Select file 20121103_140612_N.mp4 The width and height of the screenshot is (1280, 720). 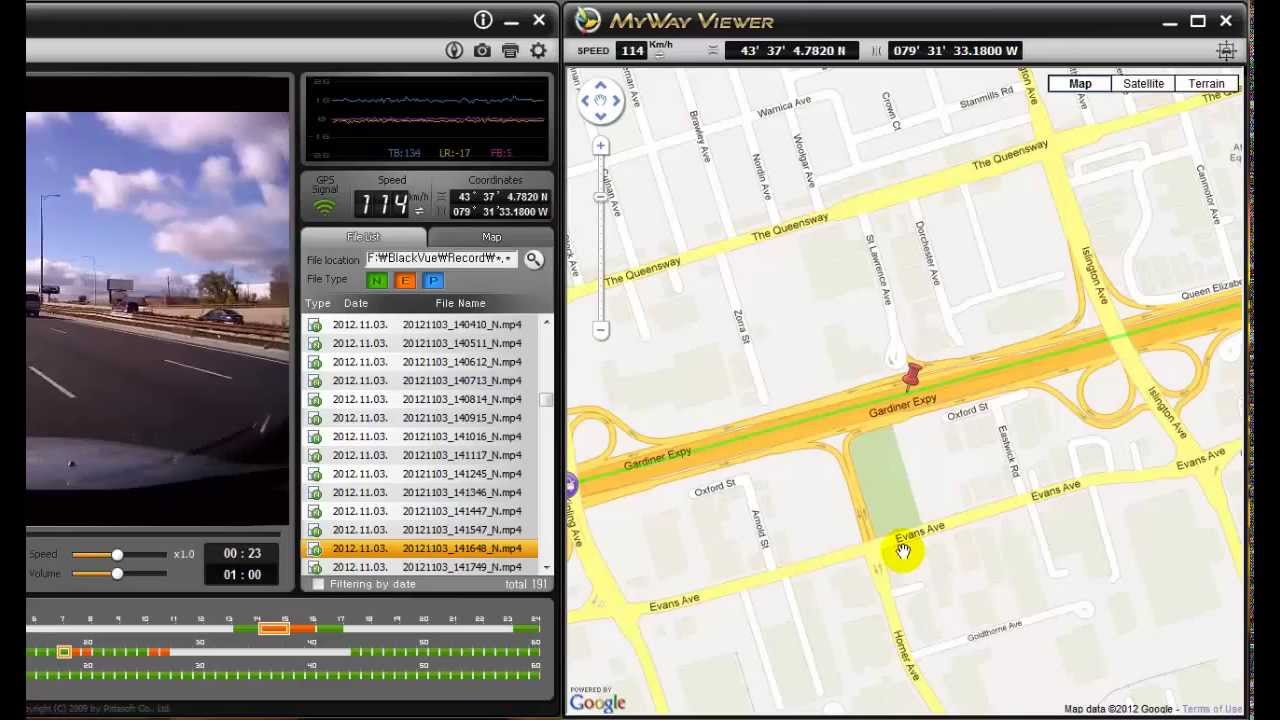coord(420,362)
